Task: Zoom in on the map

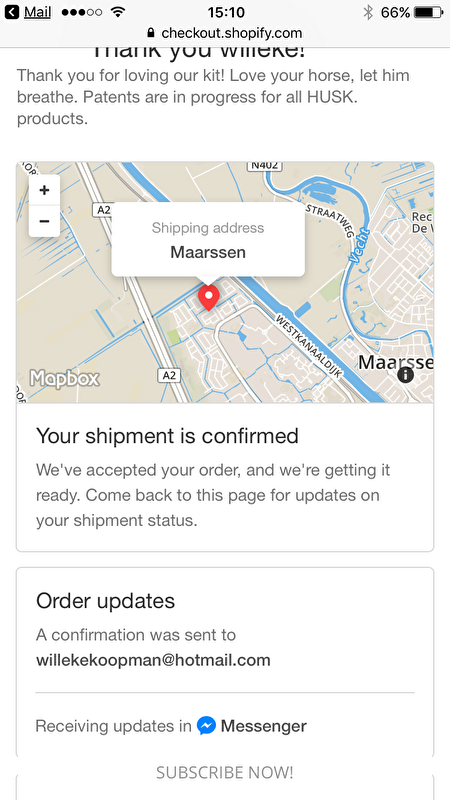Action: (x=44, y=190)
